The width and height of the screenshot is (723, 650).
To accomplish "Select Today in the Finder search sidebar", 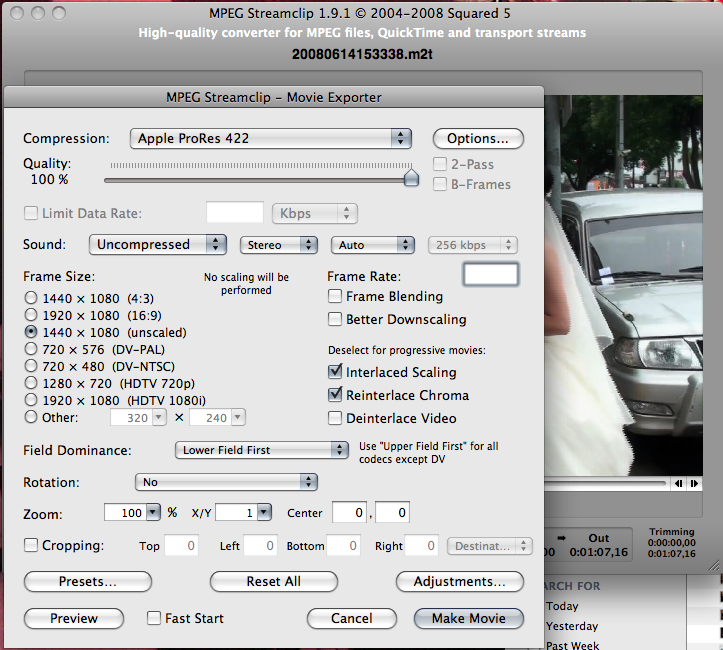I will click(x=562, y=606).
